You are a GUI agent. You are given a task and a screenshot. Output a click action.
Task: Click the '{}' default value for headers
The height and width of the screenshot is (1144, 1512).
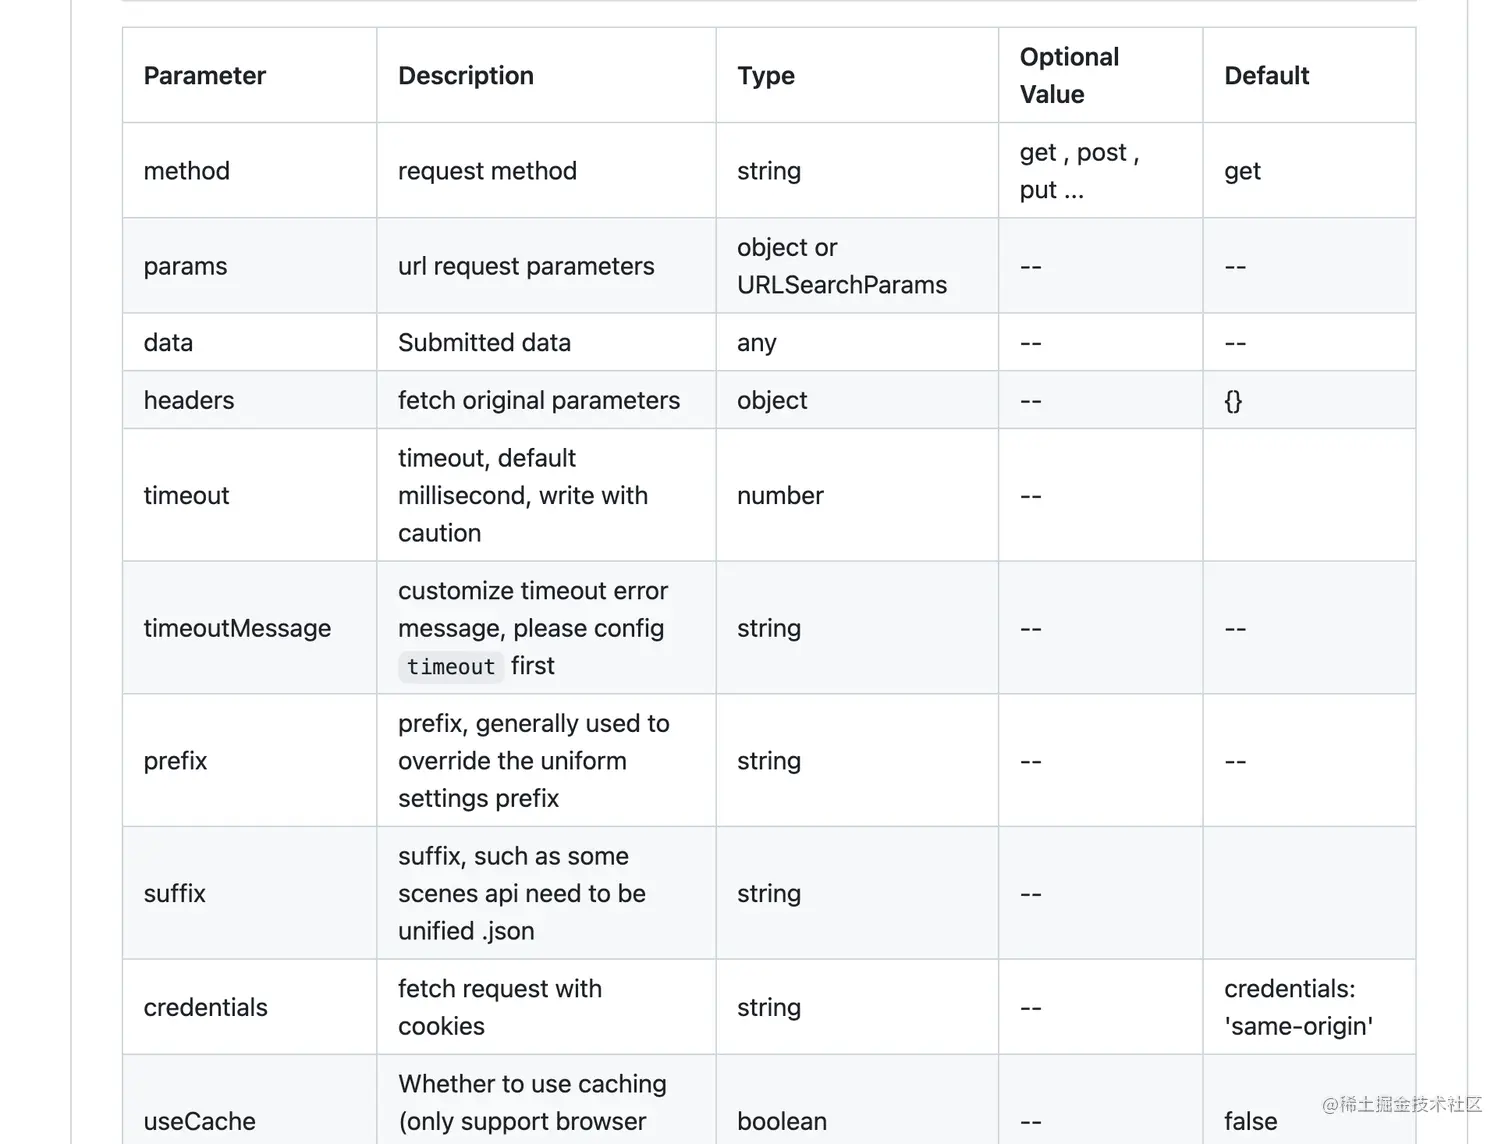click(x=1233, y=400)
